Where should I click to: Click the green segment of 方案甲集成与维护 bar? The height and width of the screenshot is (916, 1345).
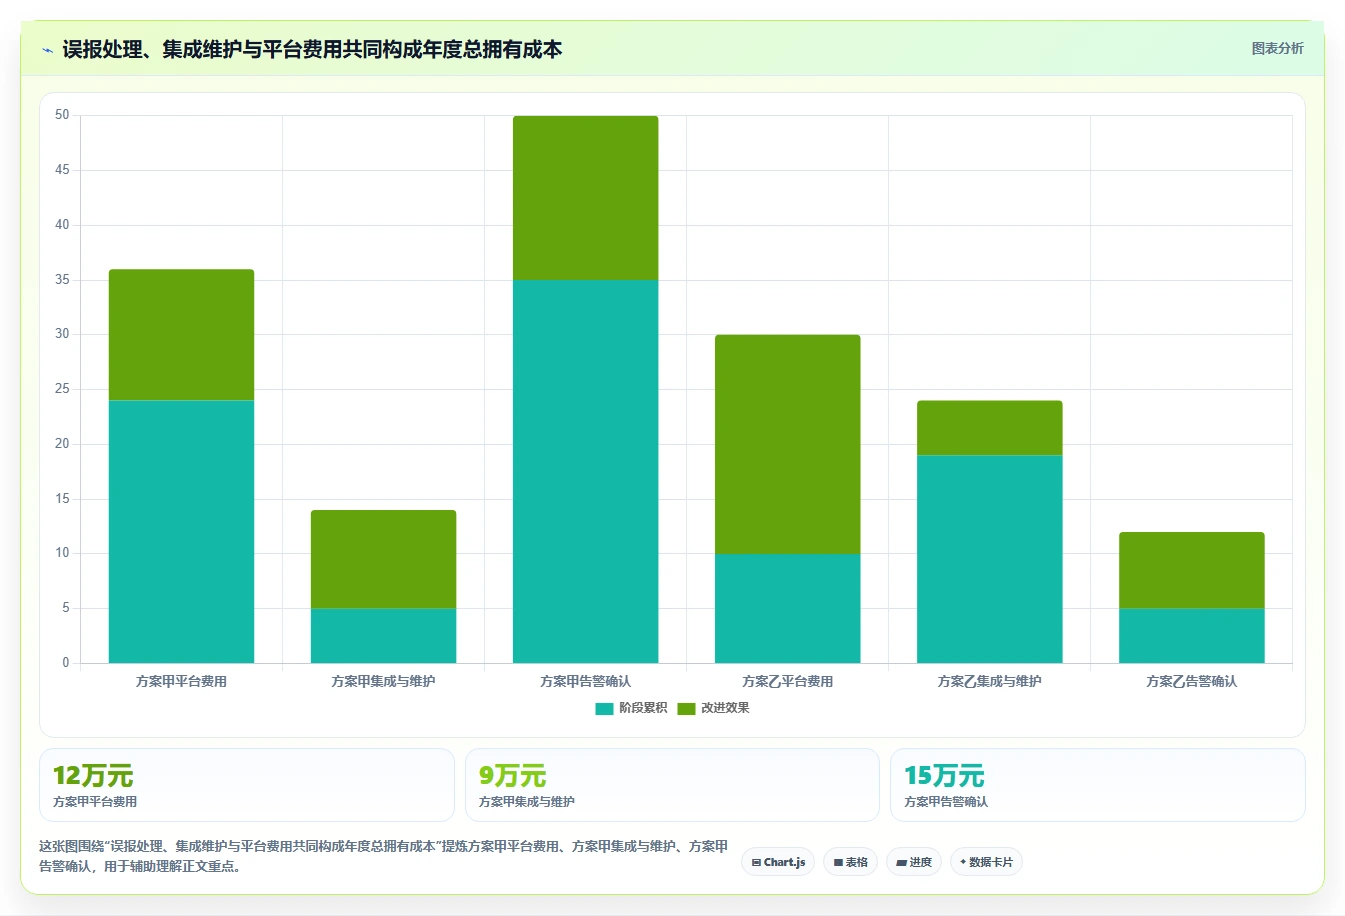(x=383, y=559)
